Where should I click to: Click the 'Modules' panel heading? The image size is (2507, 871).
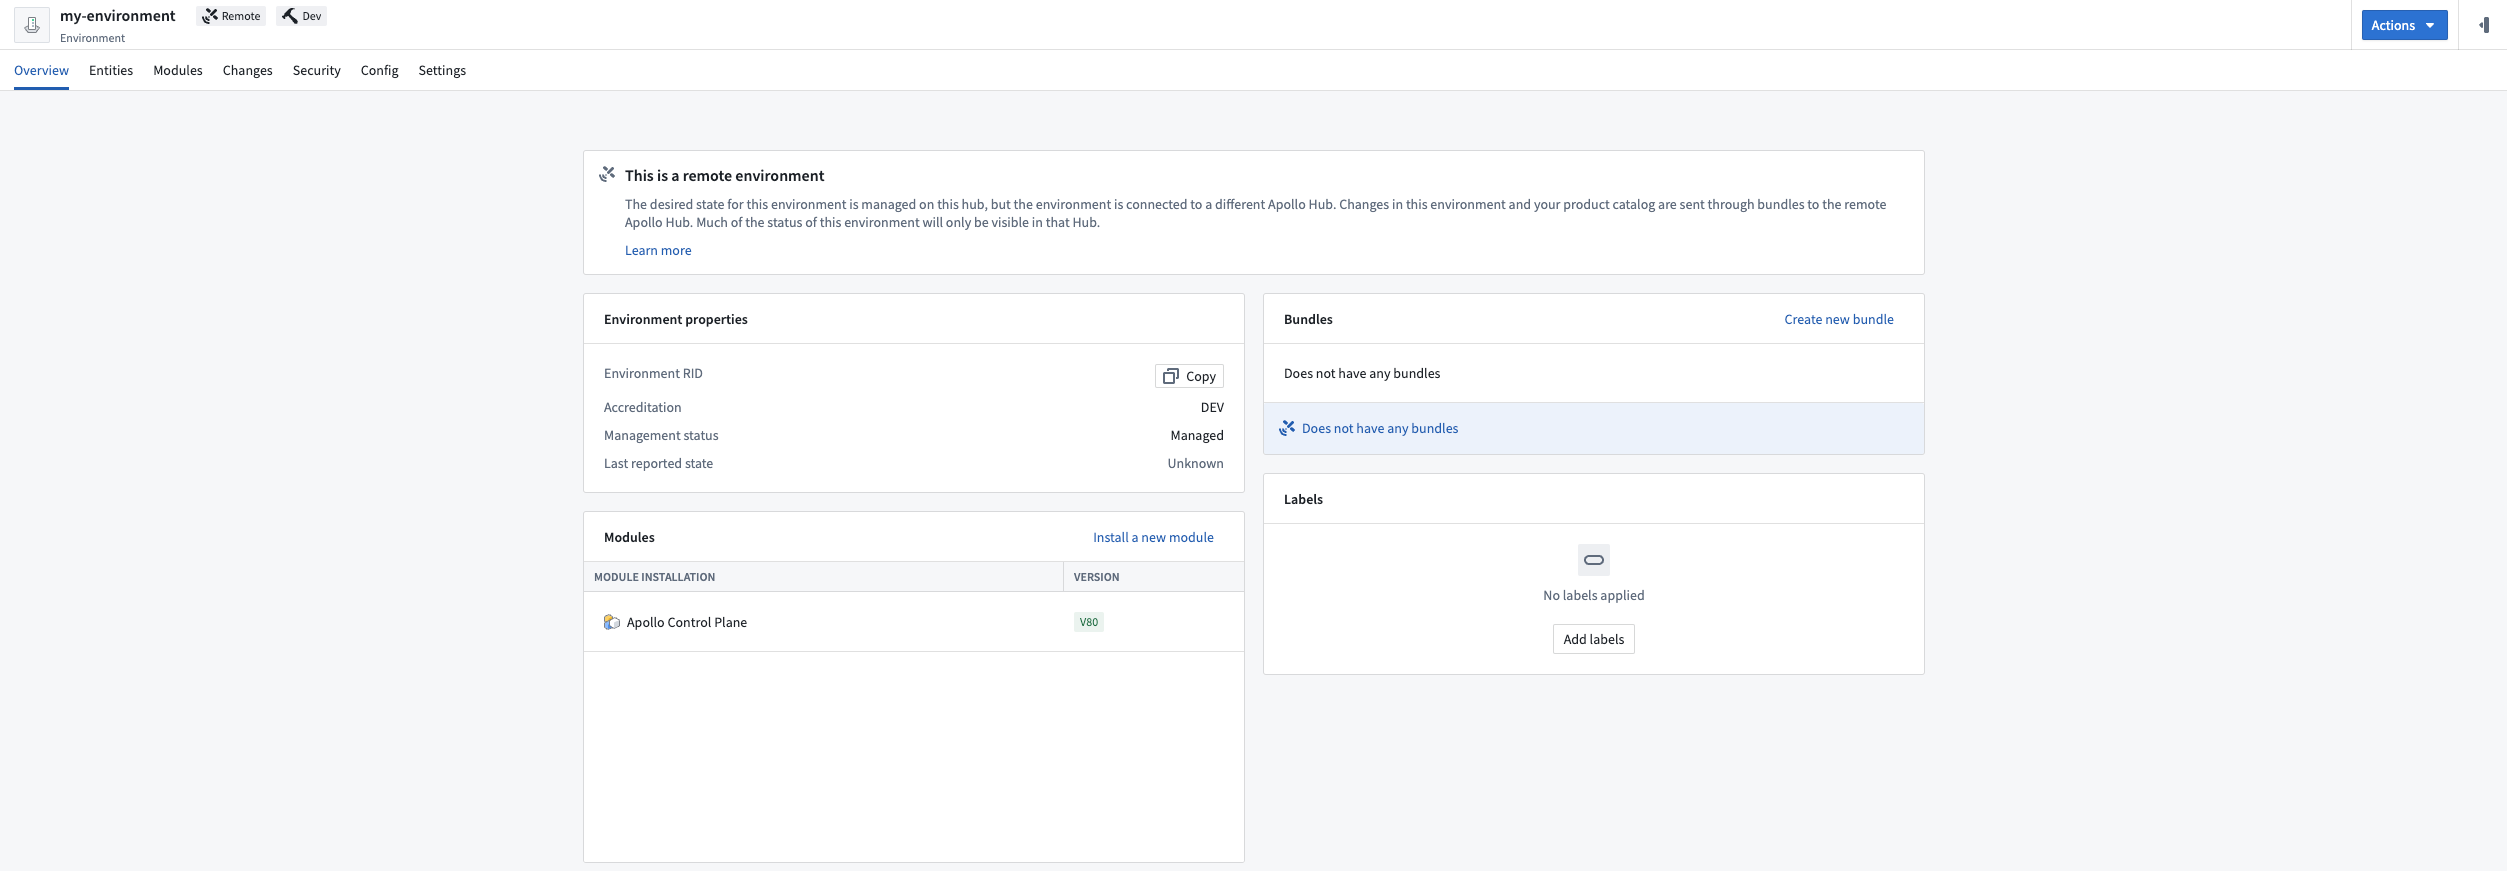click(629, 537)
